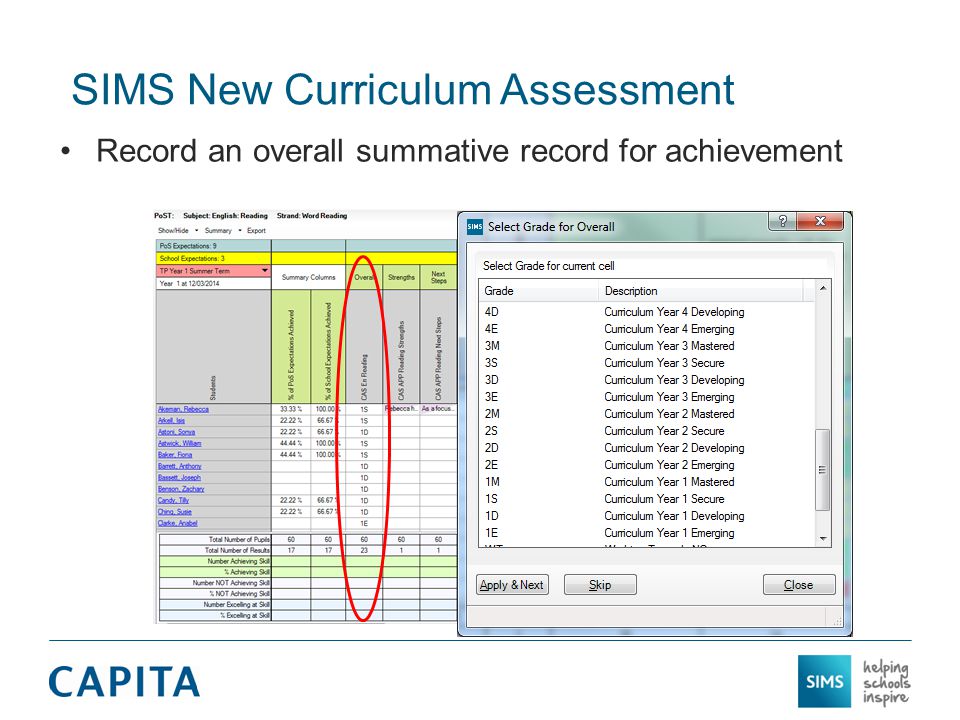The width and height of the screenshot is (960, 720).
Task: Click the dialog resize grip icon
Action: [838, 621]
